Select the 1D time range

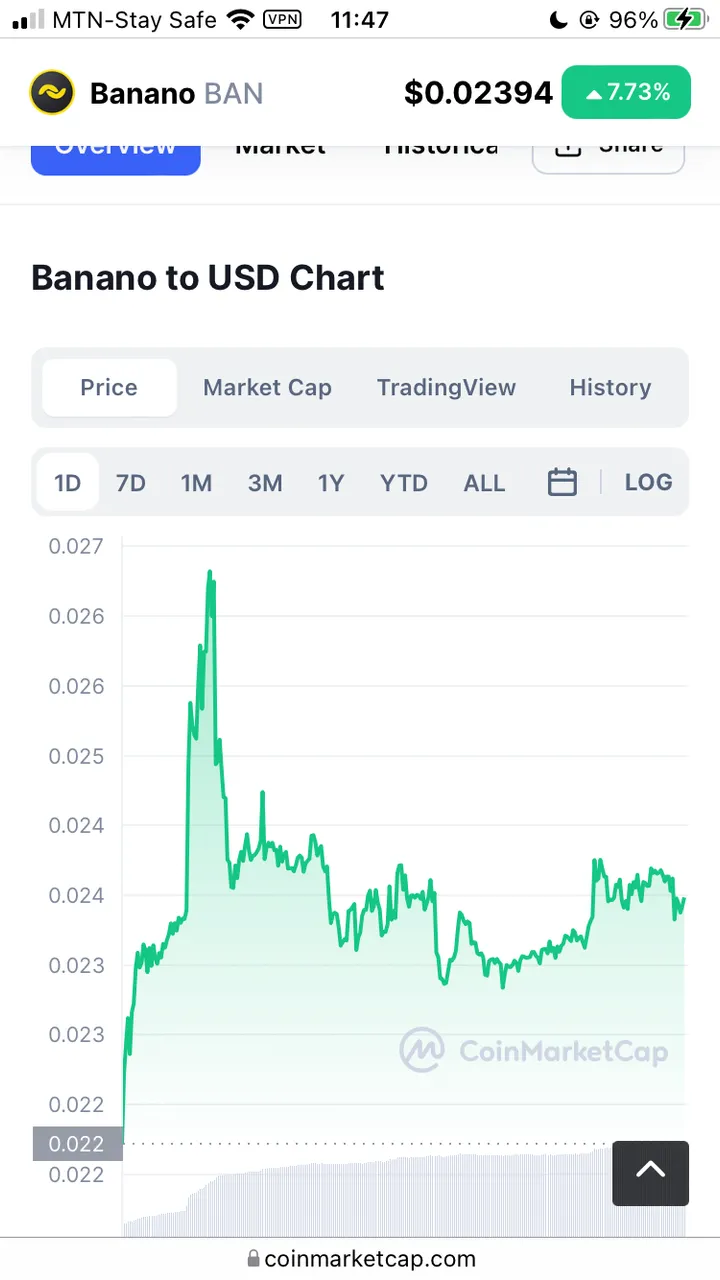67,483
